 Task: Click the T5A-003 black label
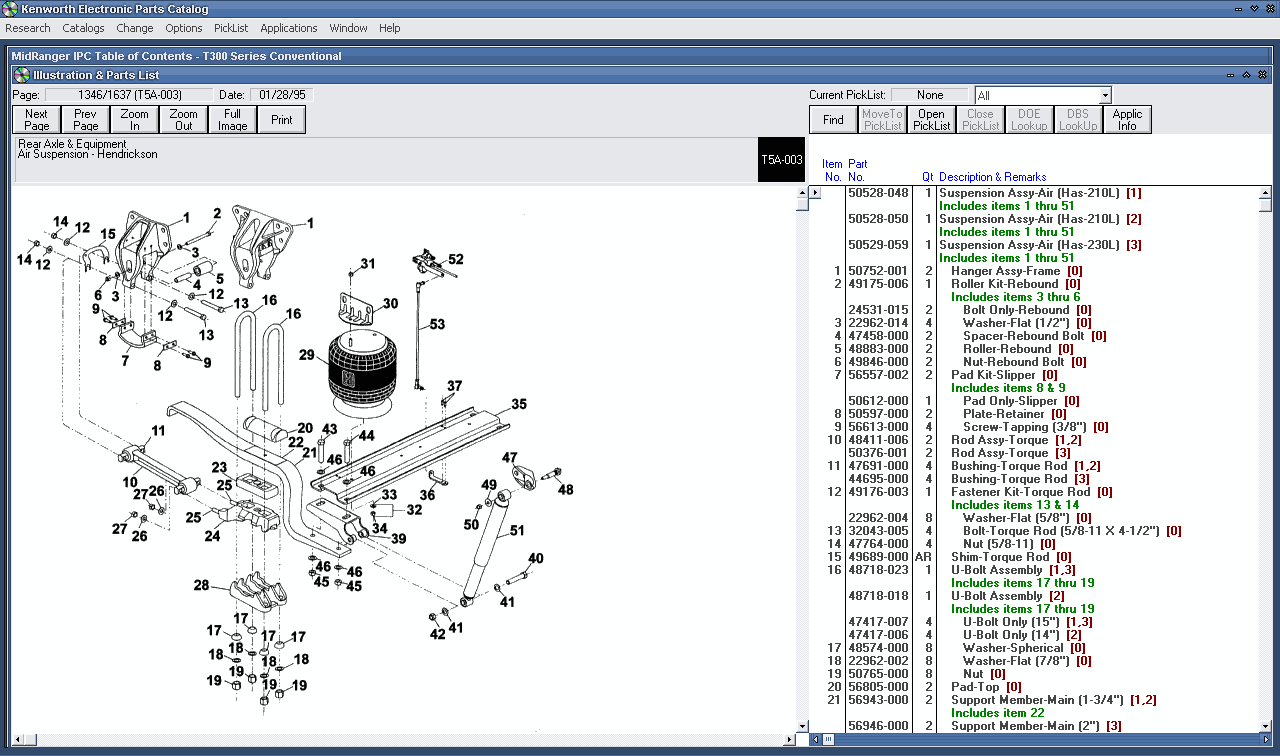pyautogui.click(x=781, y=160)
